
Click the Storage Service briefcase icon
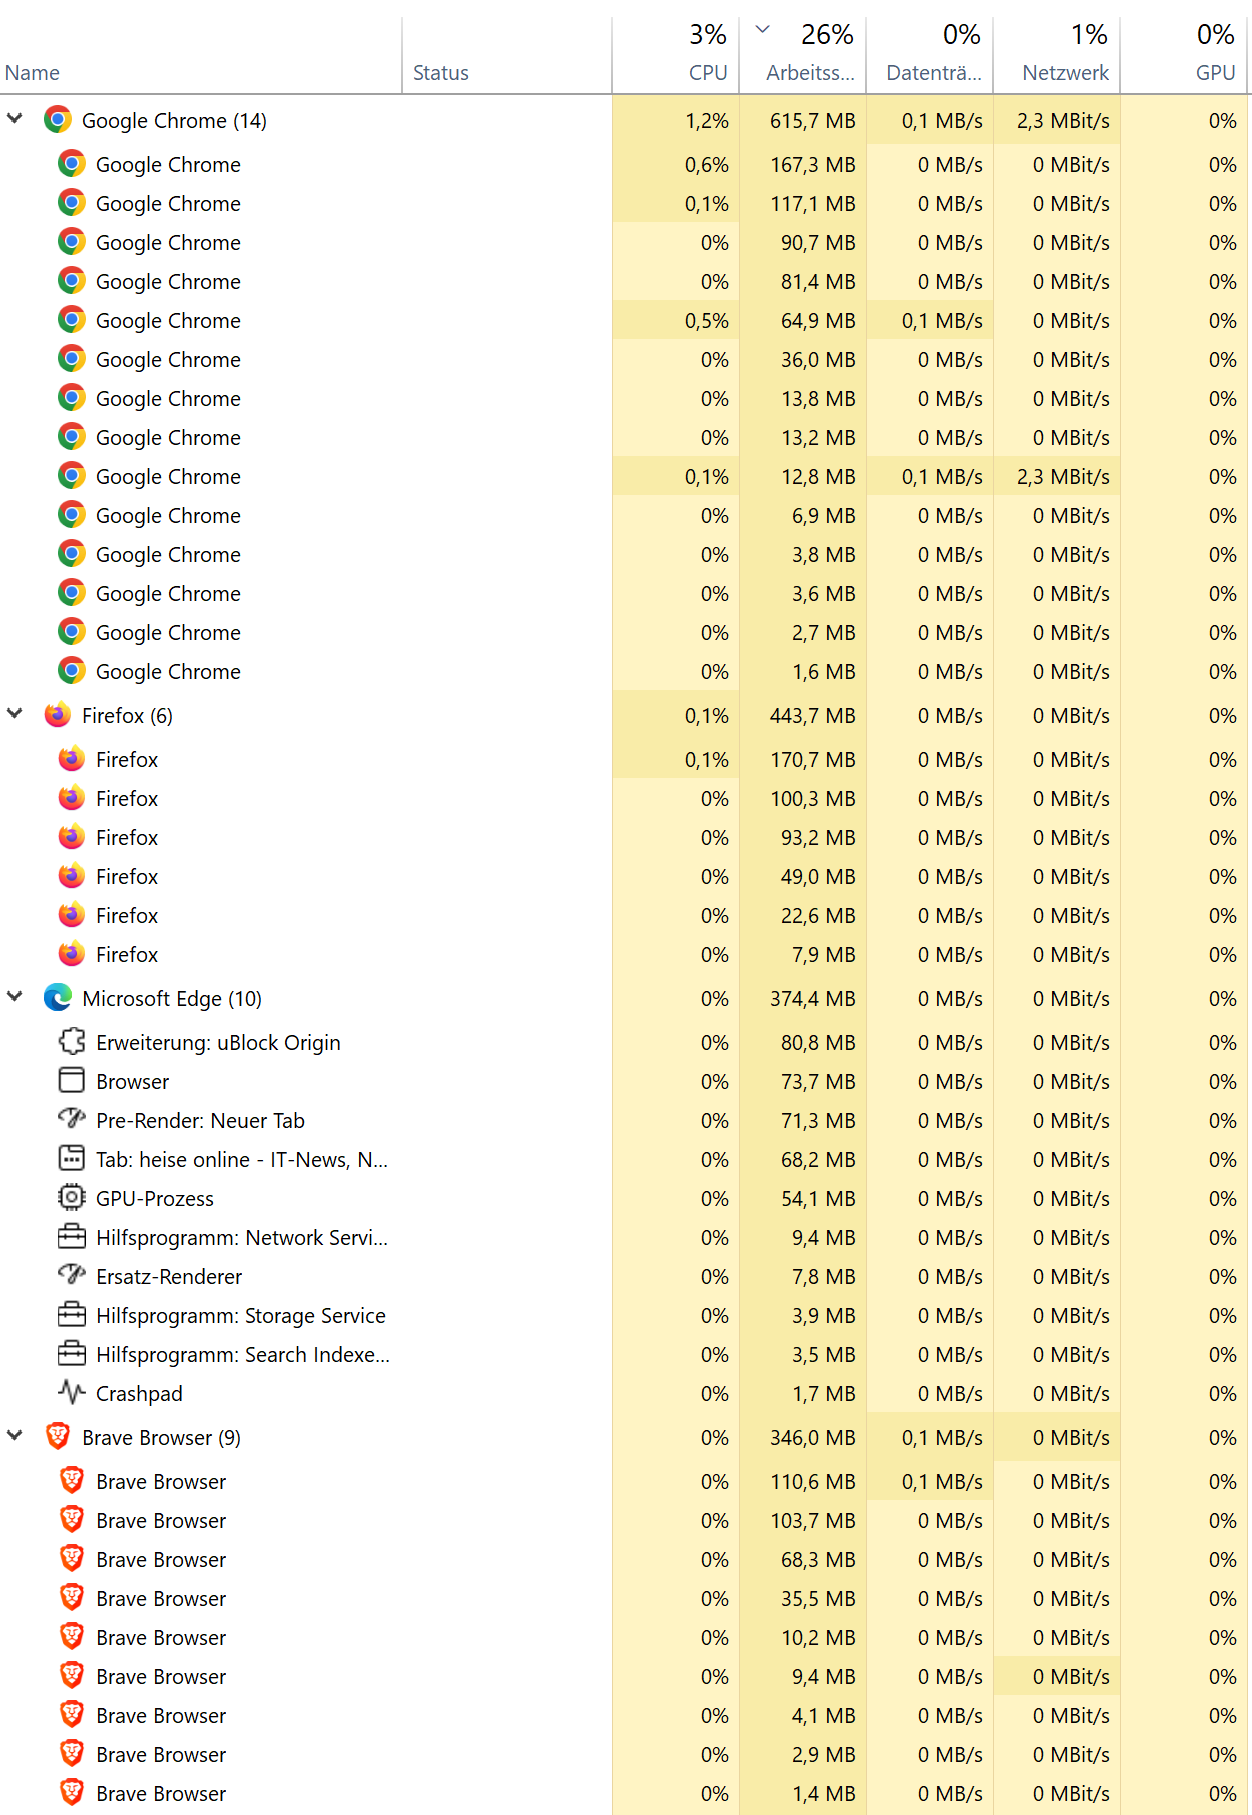pos(72,1315)
